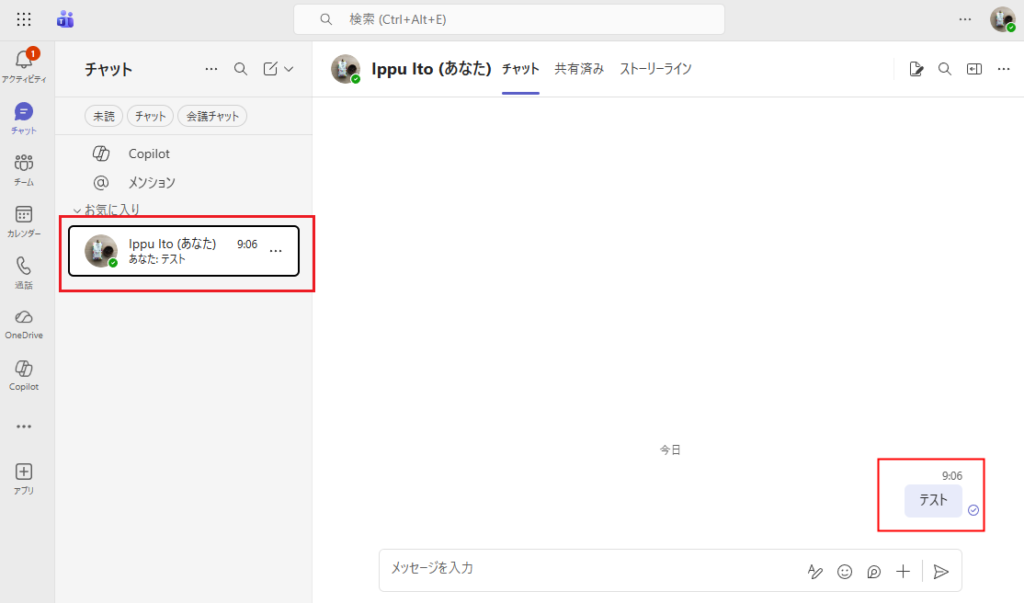Screen dimensions: 1024x603
Task: Open the ストーリーライン tab
Action: coord(657,69)
